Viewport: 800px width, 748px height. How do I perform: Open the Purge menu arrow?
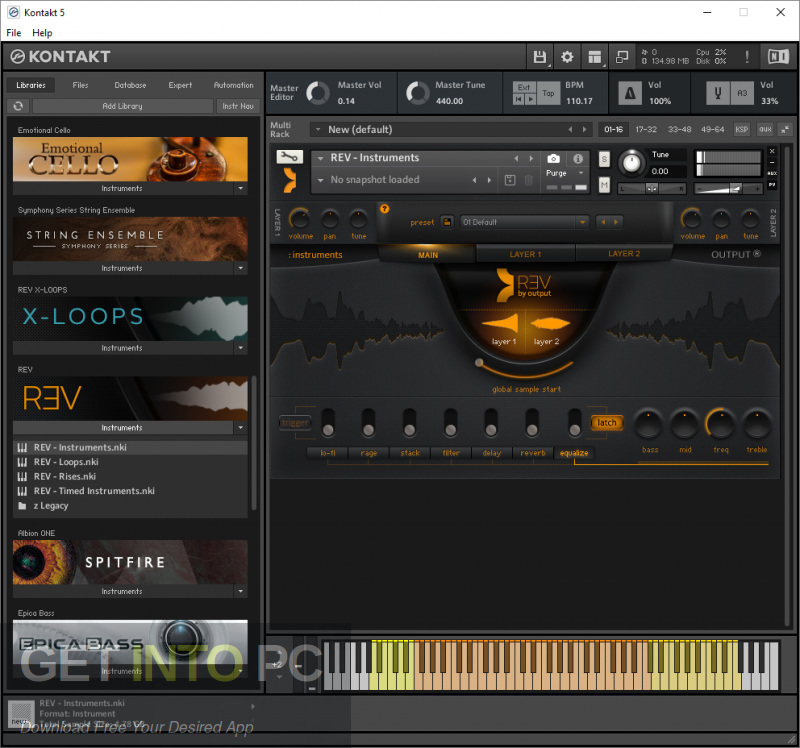point(581,173)
